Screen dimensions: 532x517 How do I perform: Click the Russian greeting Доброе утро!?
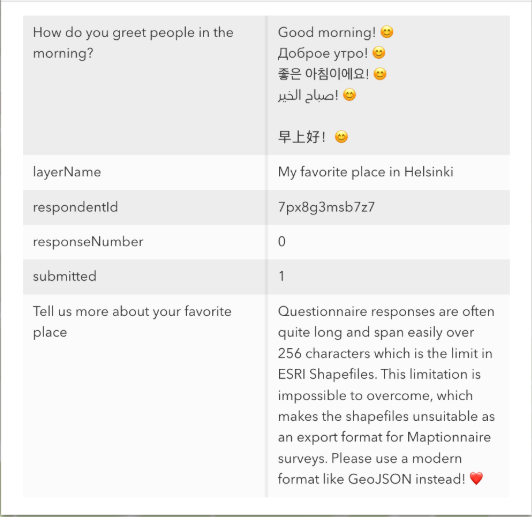pos(323,53)
